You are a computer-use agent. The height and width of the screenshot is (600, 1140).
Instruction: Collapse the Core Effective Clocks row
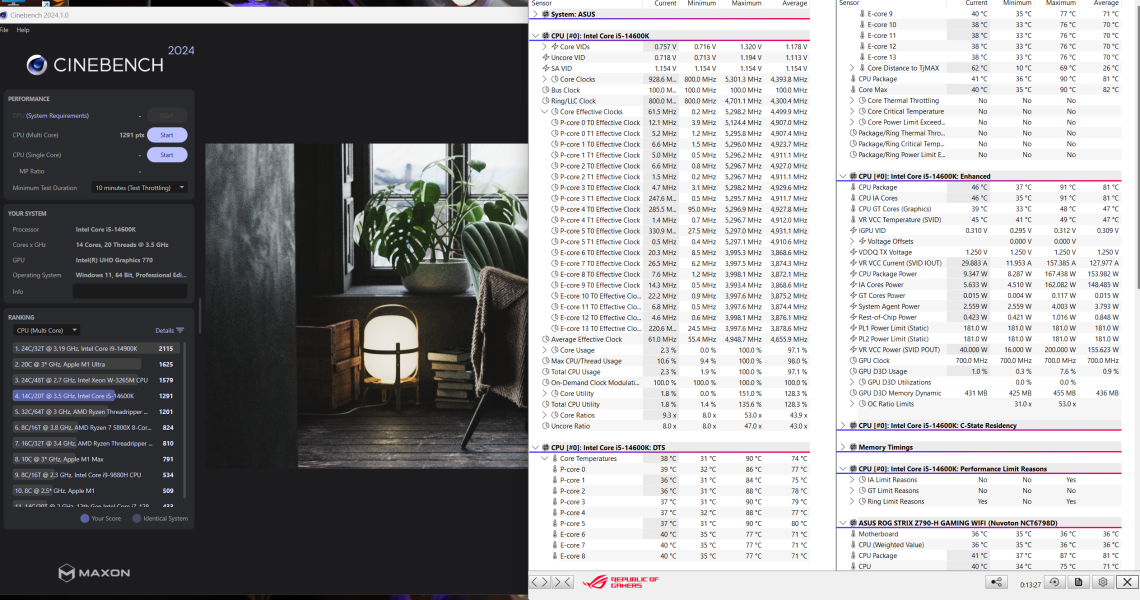coord(545,112)
